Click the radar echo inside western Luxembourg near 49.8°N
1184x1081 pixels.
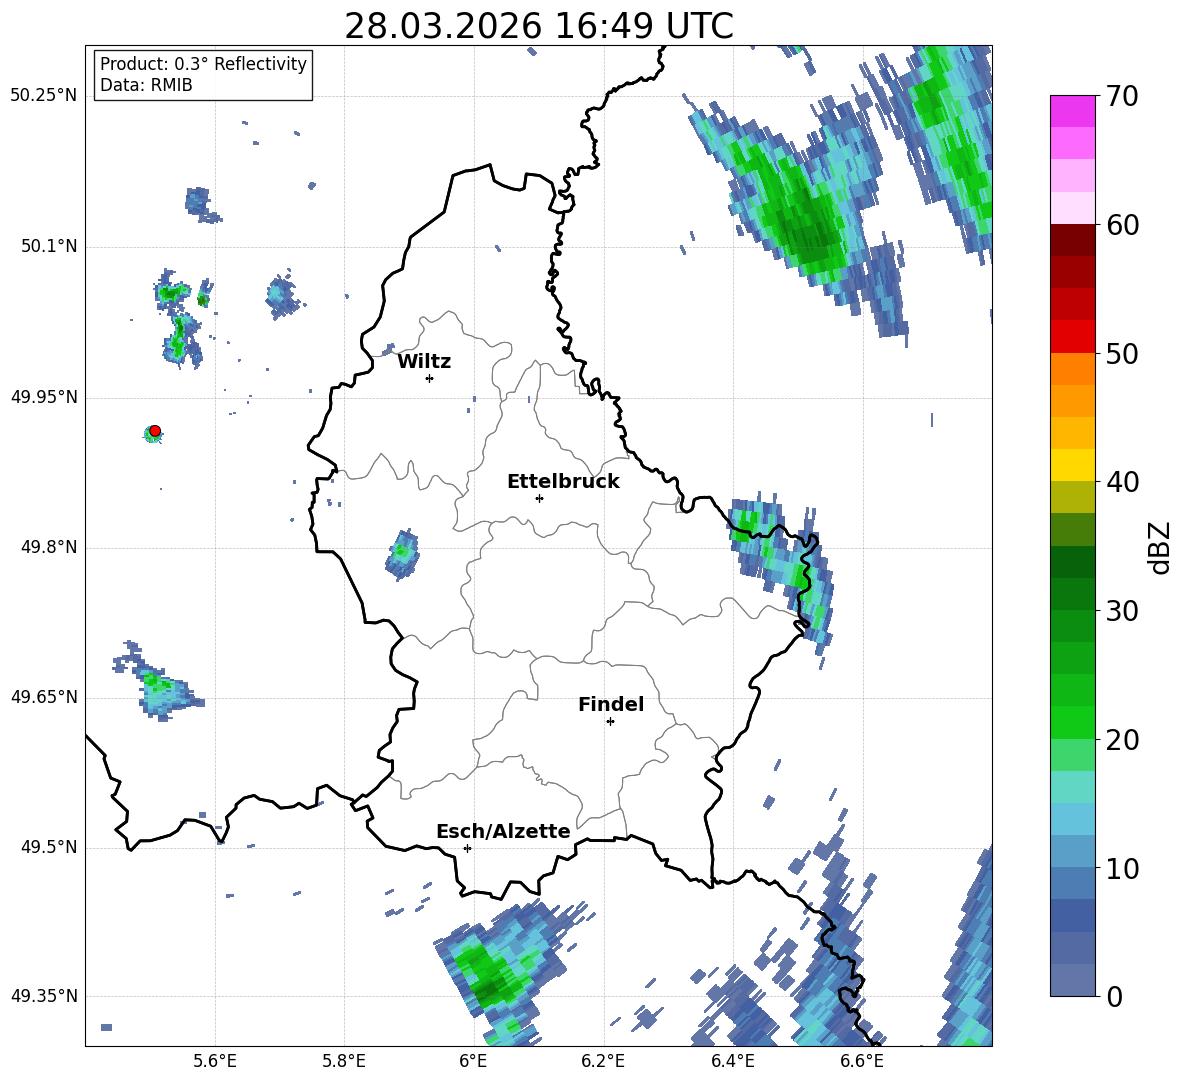point(402,553)
